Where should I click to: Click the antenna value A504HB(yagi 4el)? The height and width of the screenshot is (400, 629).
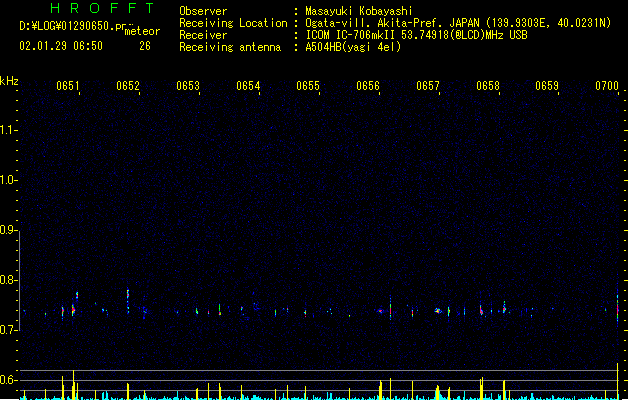353,47
